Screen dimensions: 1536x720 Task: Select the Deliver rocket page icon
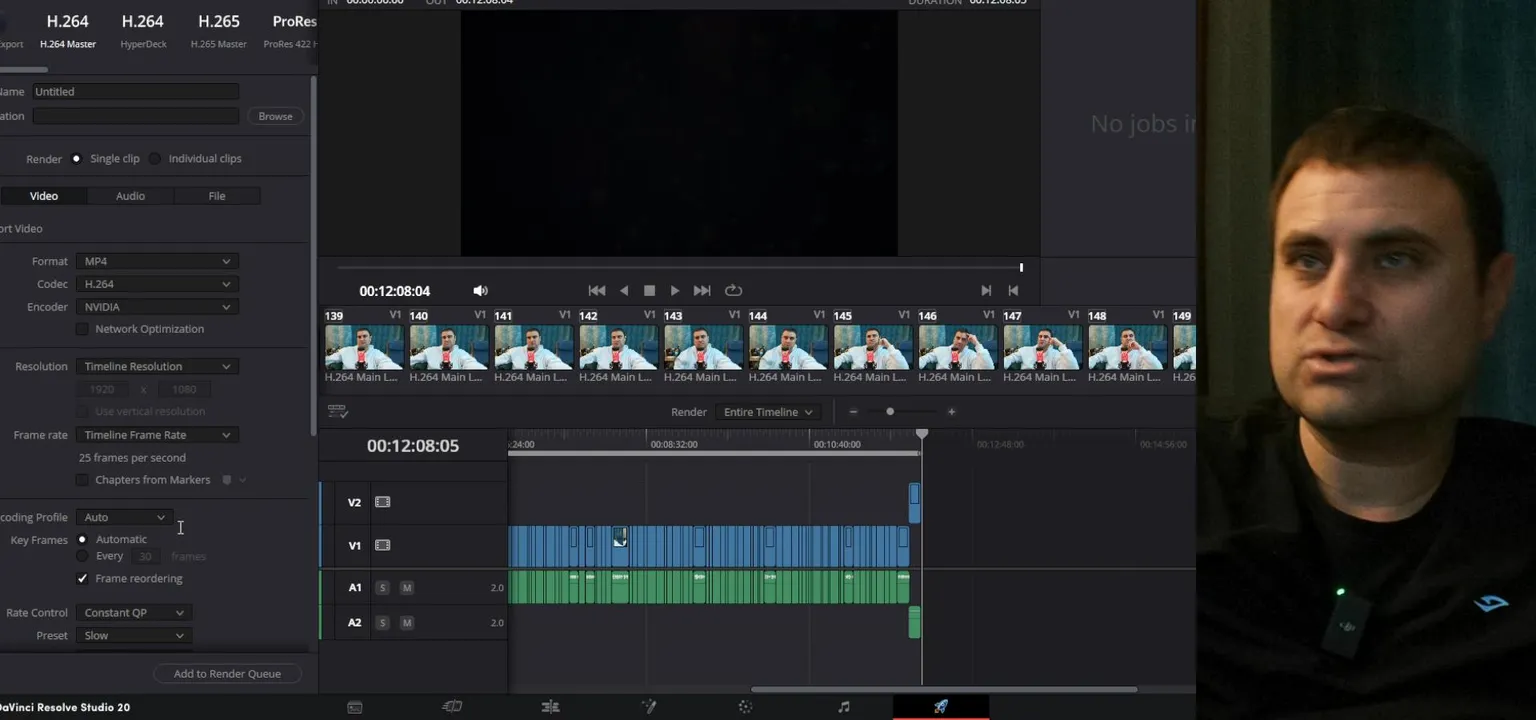(941, 707)
